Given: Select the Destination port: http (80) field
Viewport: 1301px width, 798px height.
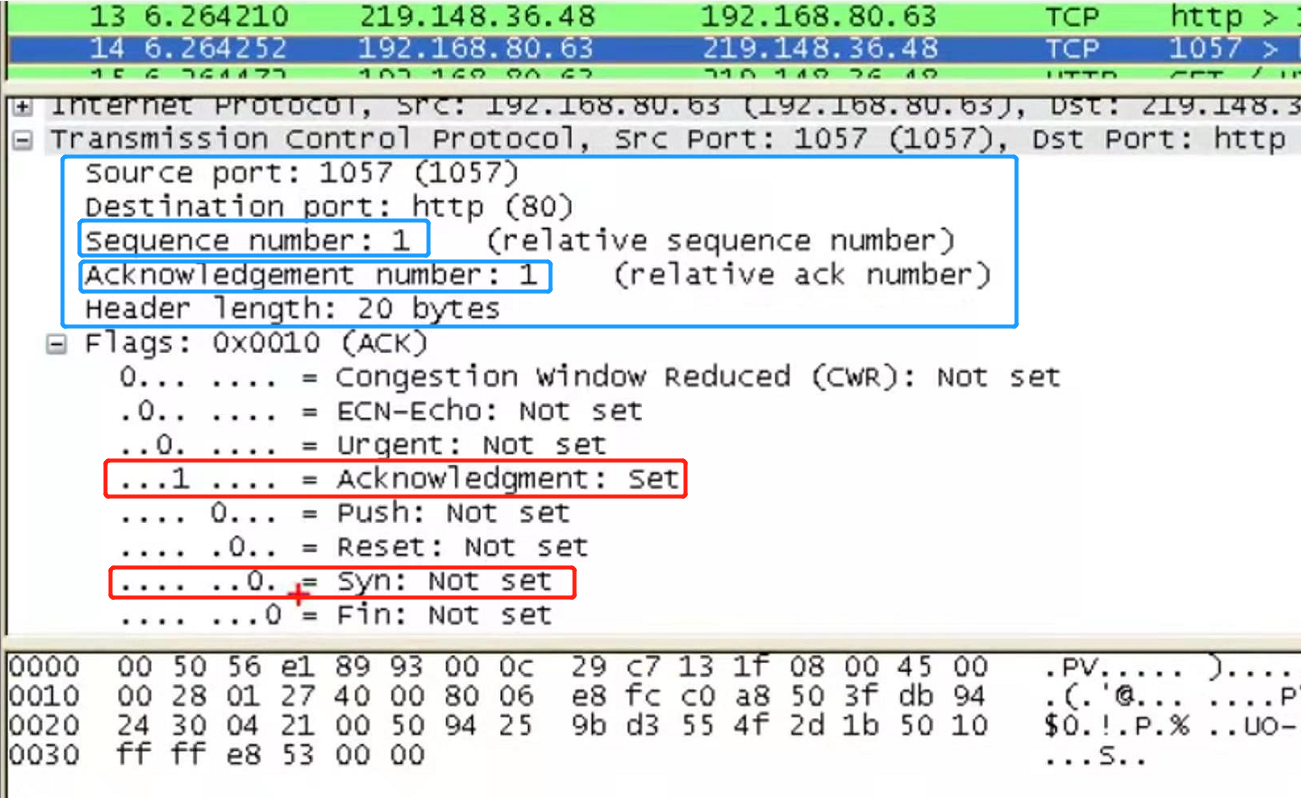Looking at the screenshot, I should click(329, 207).
